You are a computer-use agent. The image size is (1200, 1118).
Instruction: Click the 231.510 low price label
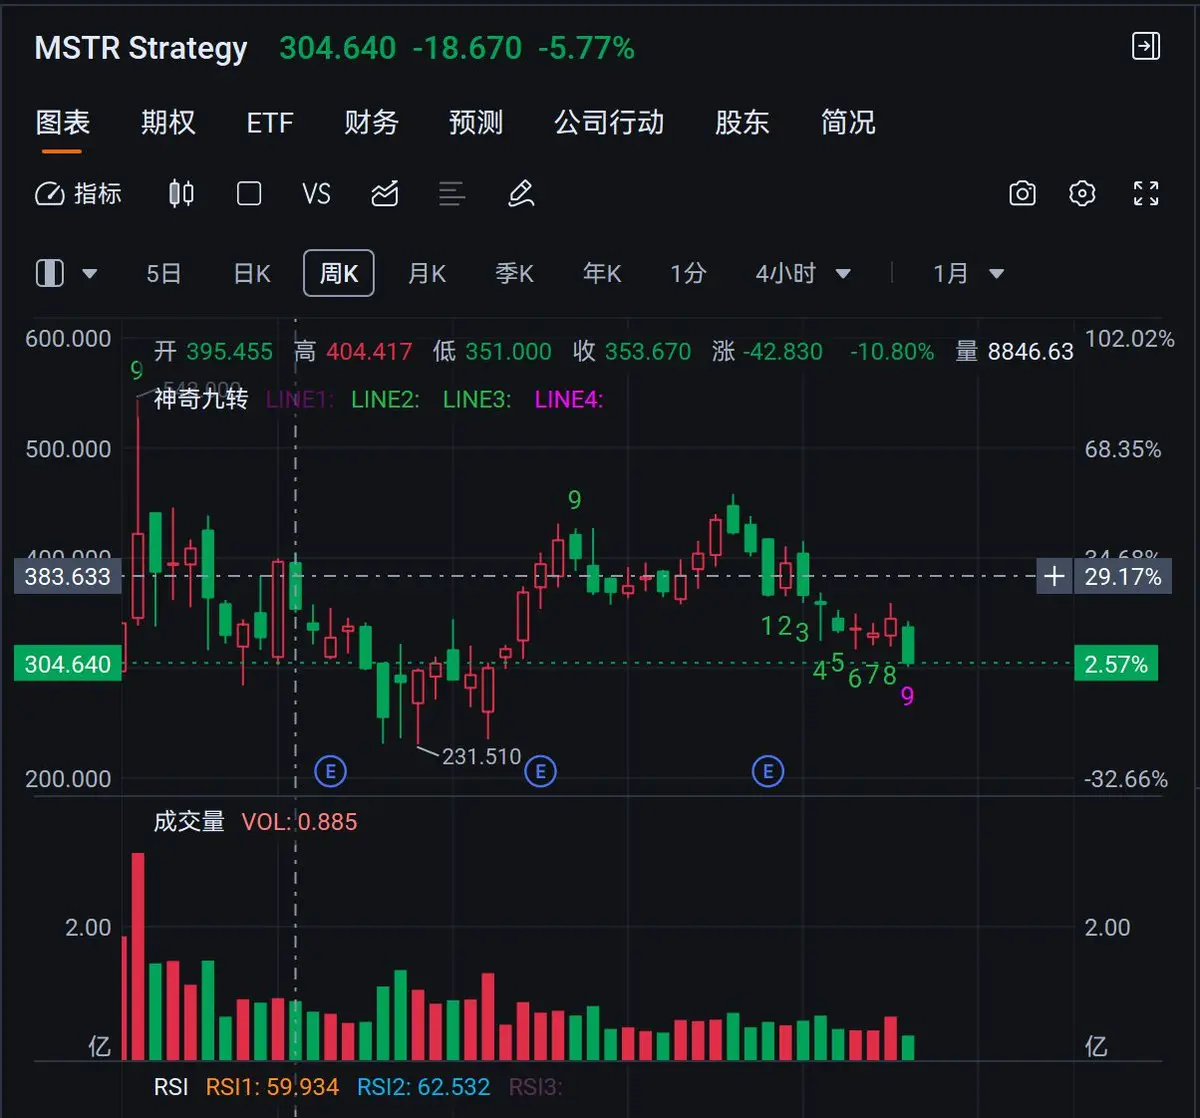[482, 756]
